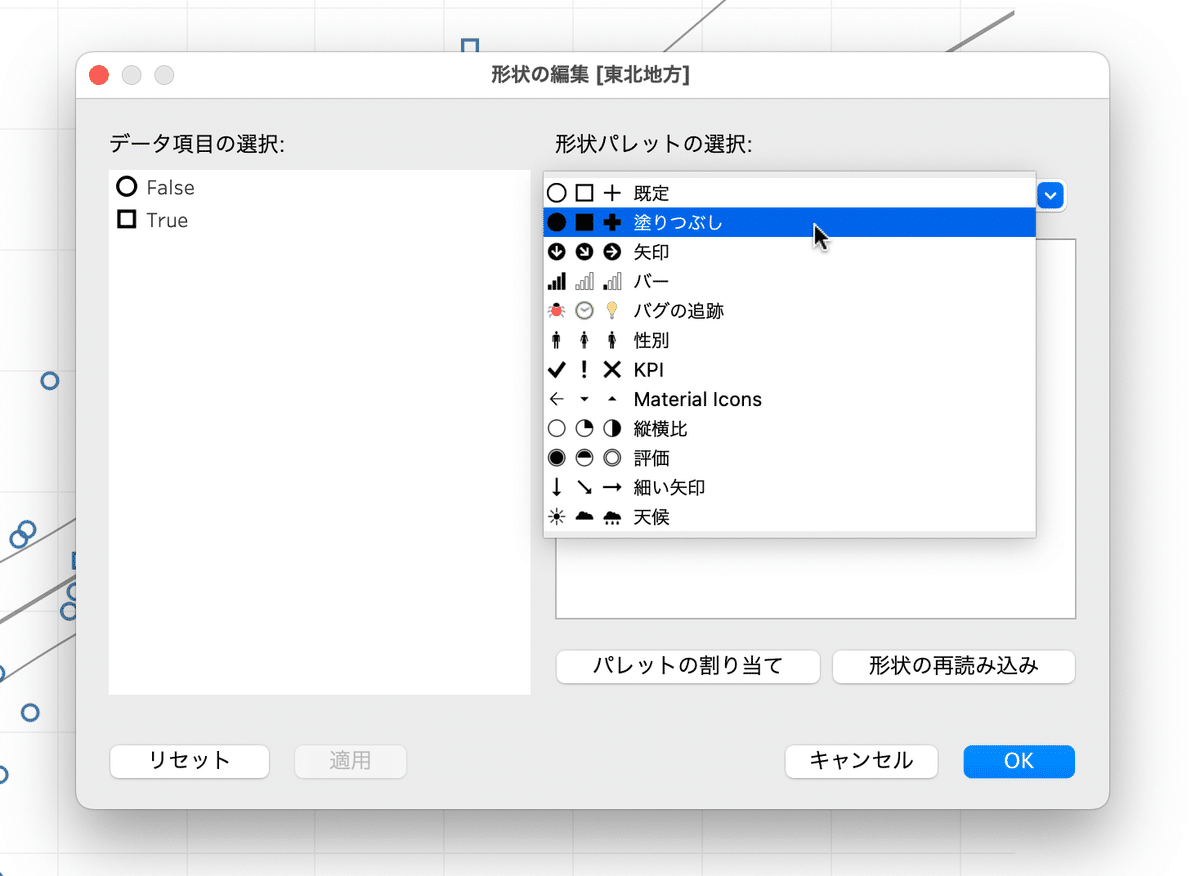The image size is (1200, 876).
Task: Choose the 縦横比 ratio palette
Action: [789, 429]
